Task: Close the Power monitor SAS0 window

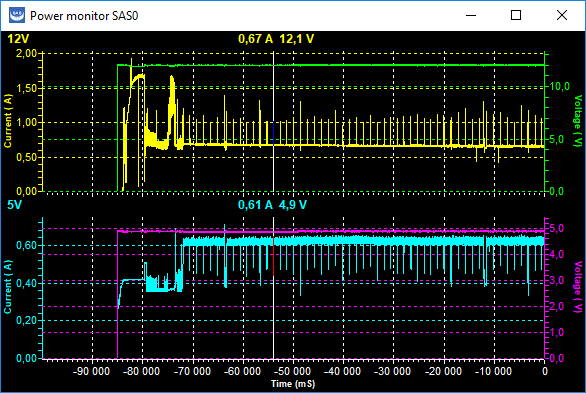Action: pyautogui.click(x=562, y=15)
